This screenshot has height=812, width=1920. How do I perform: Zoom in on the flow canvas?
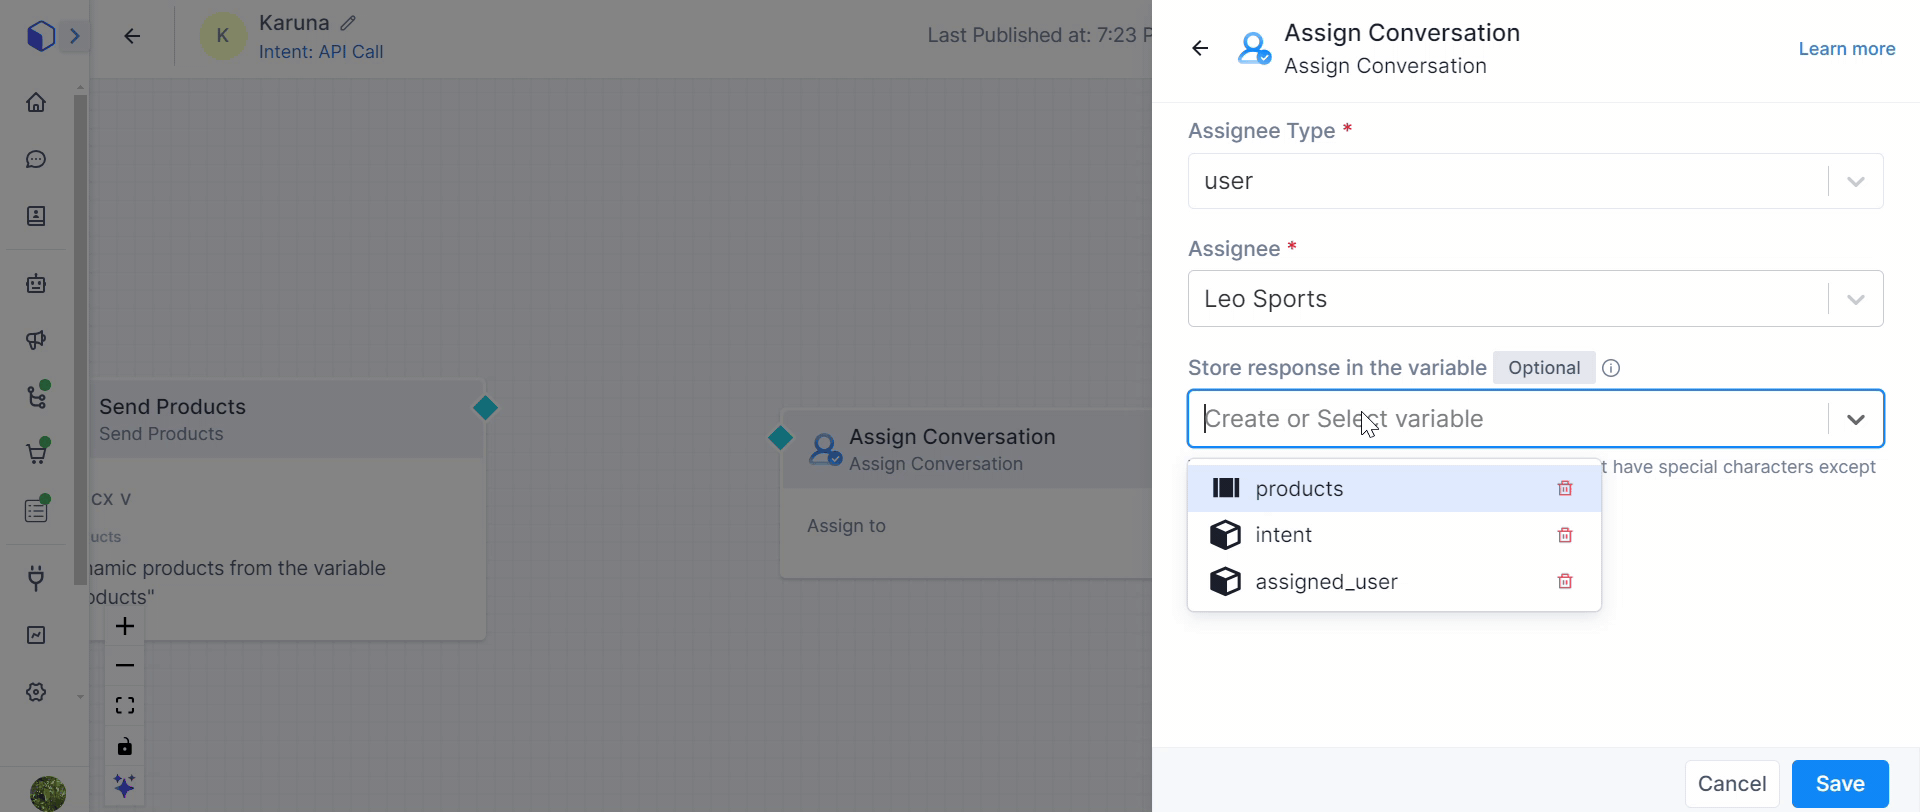(x=125, y=627)
